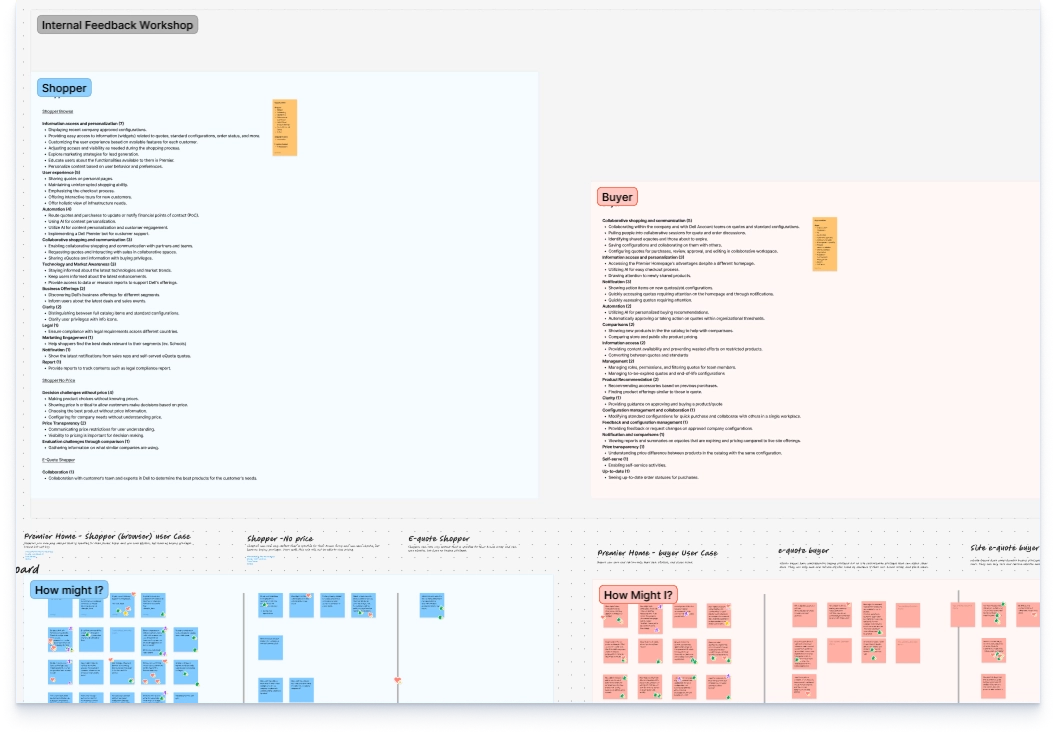Click "Collaboration (1)" heading under E-Quote Shopper
The image size is (1056, 735).
click(58, 472)
